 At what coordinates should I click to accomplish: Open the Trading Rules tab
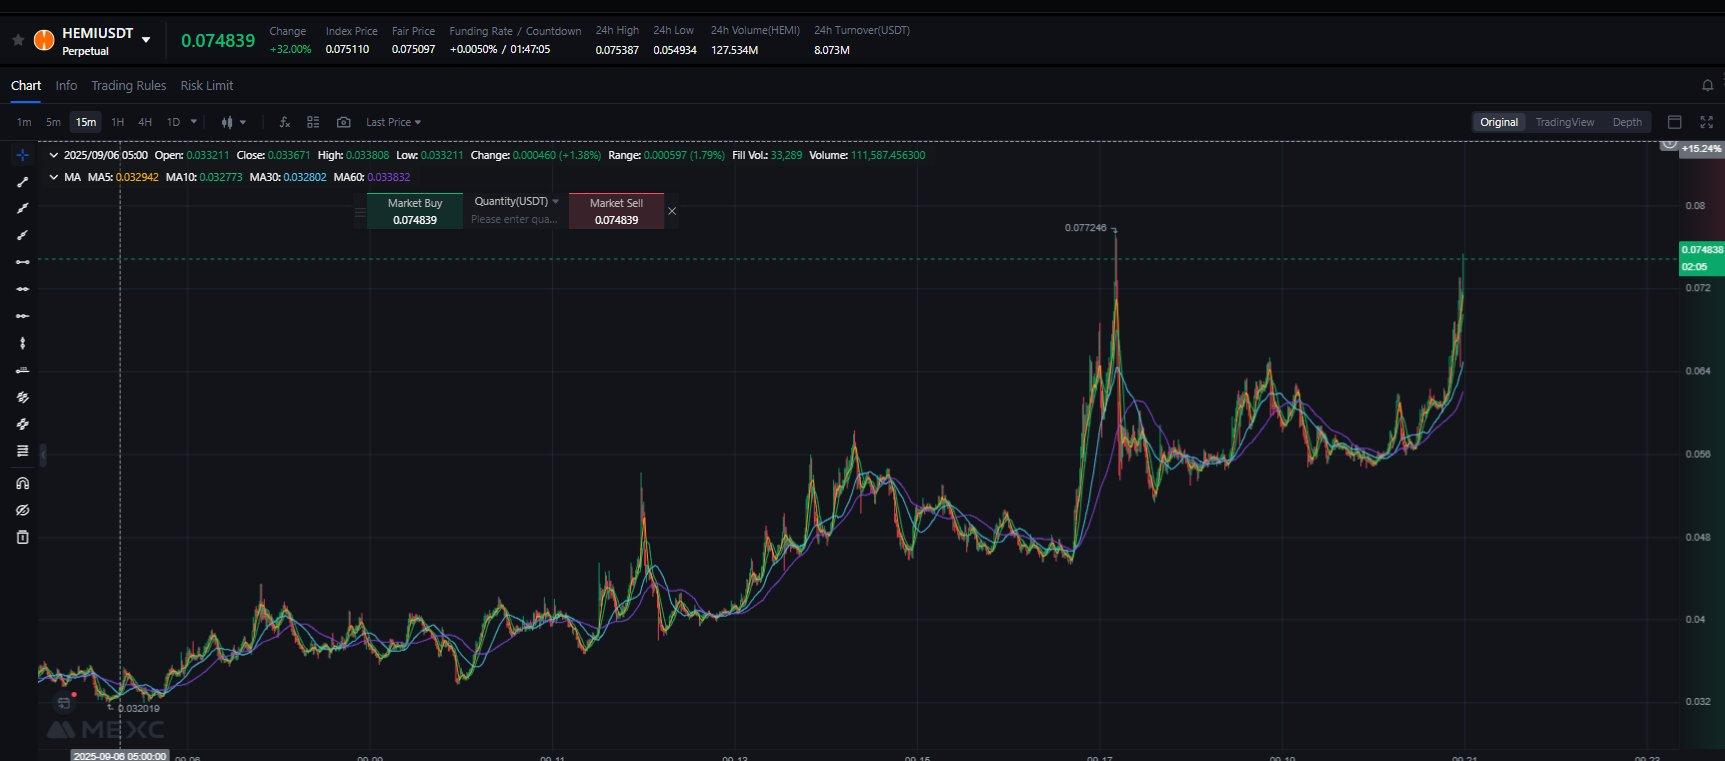point(128,86)
